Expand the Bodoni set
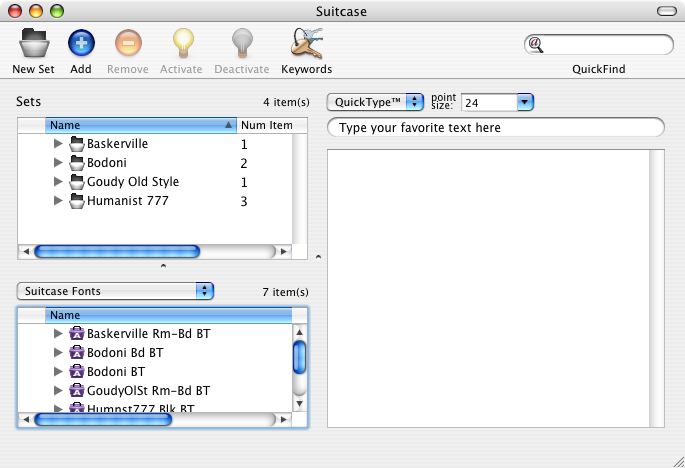 coord(58,163)
